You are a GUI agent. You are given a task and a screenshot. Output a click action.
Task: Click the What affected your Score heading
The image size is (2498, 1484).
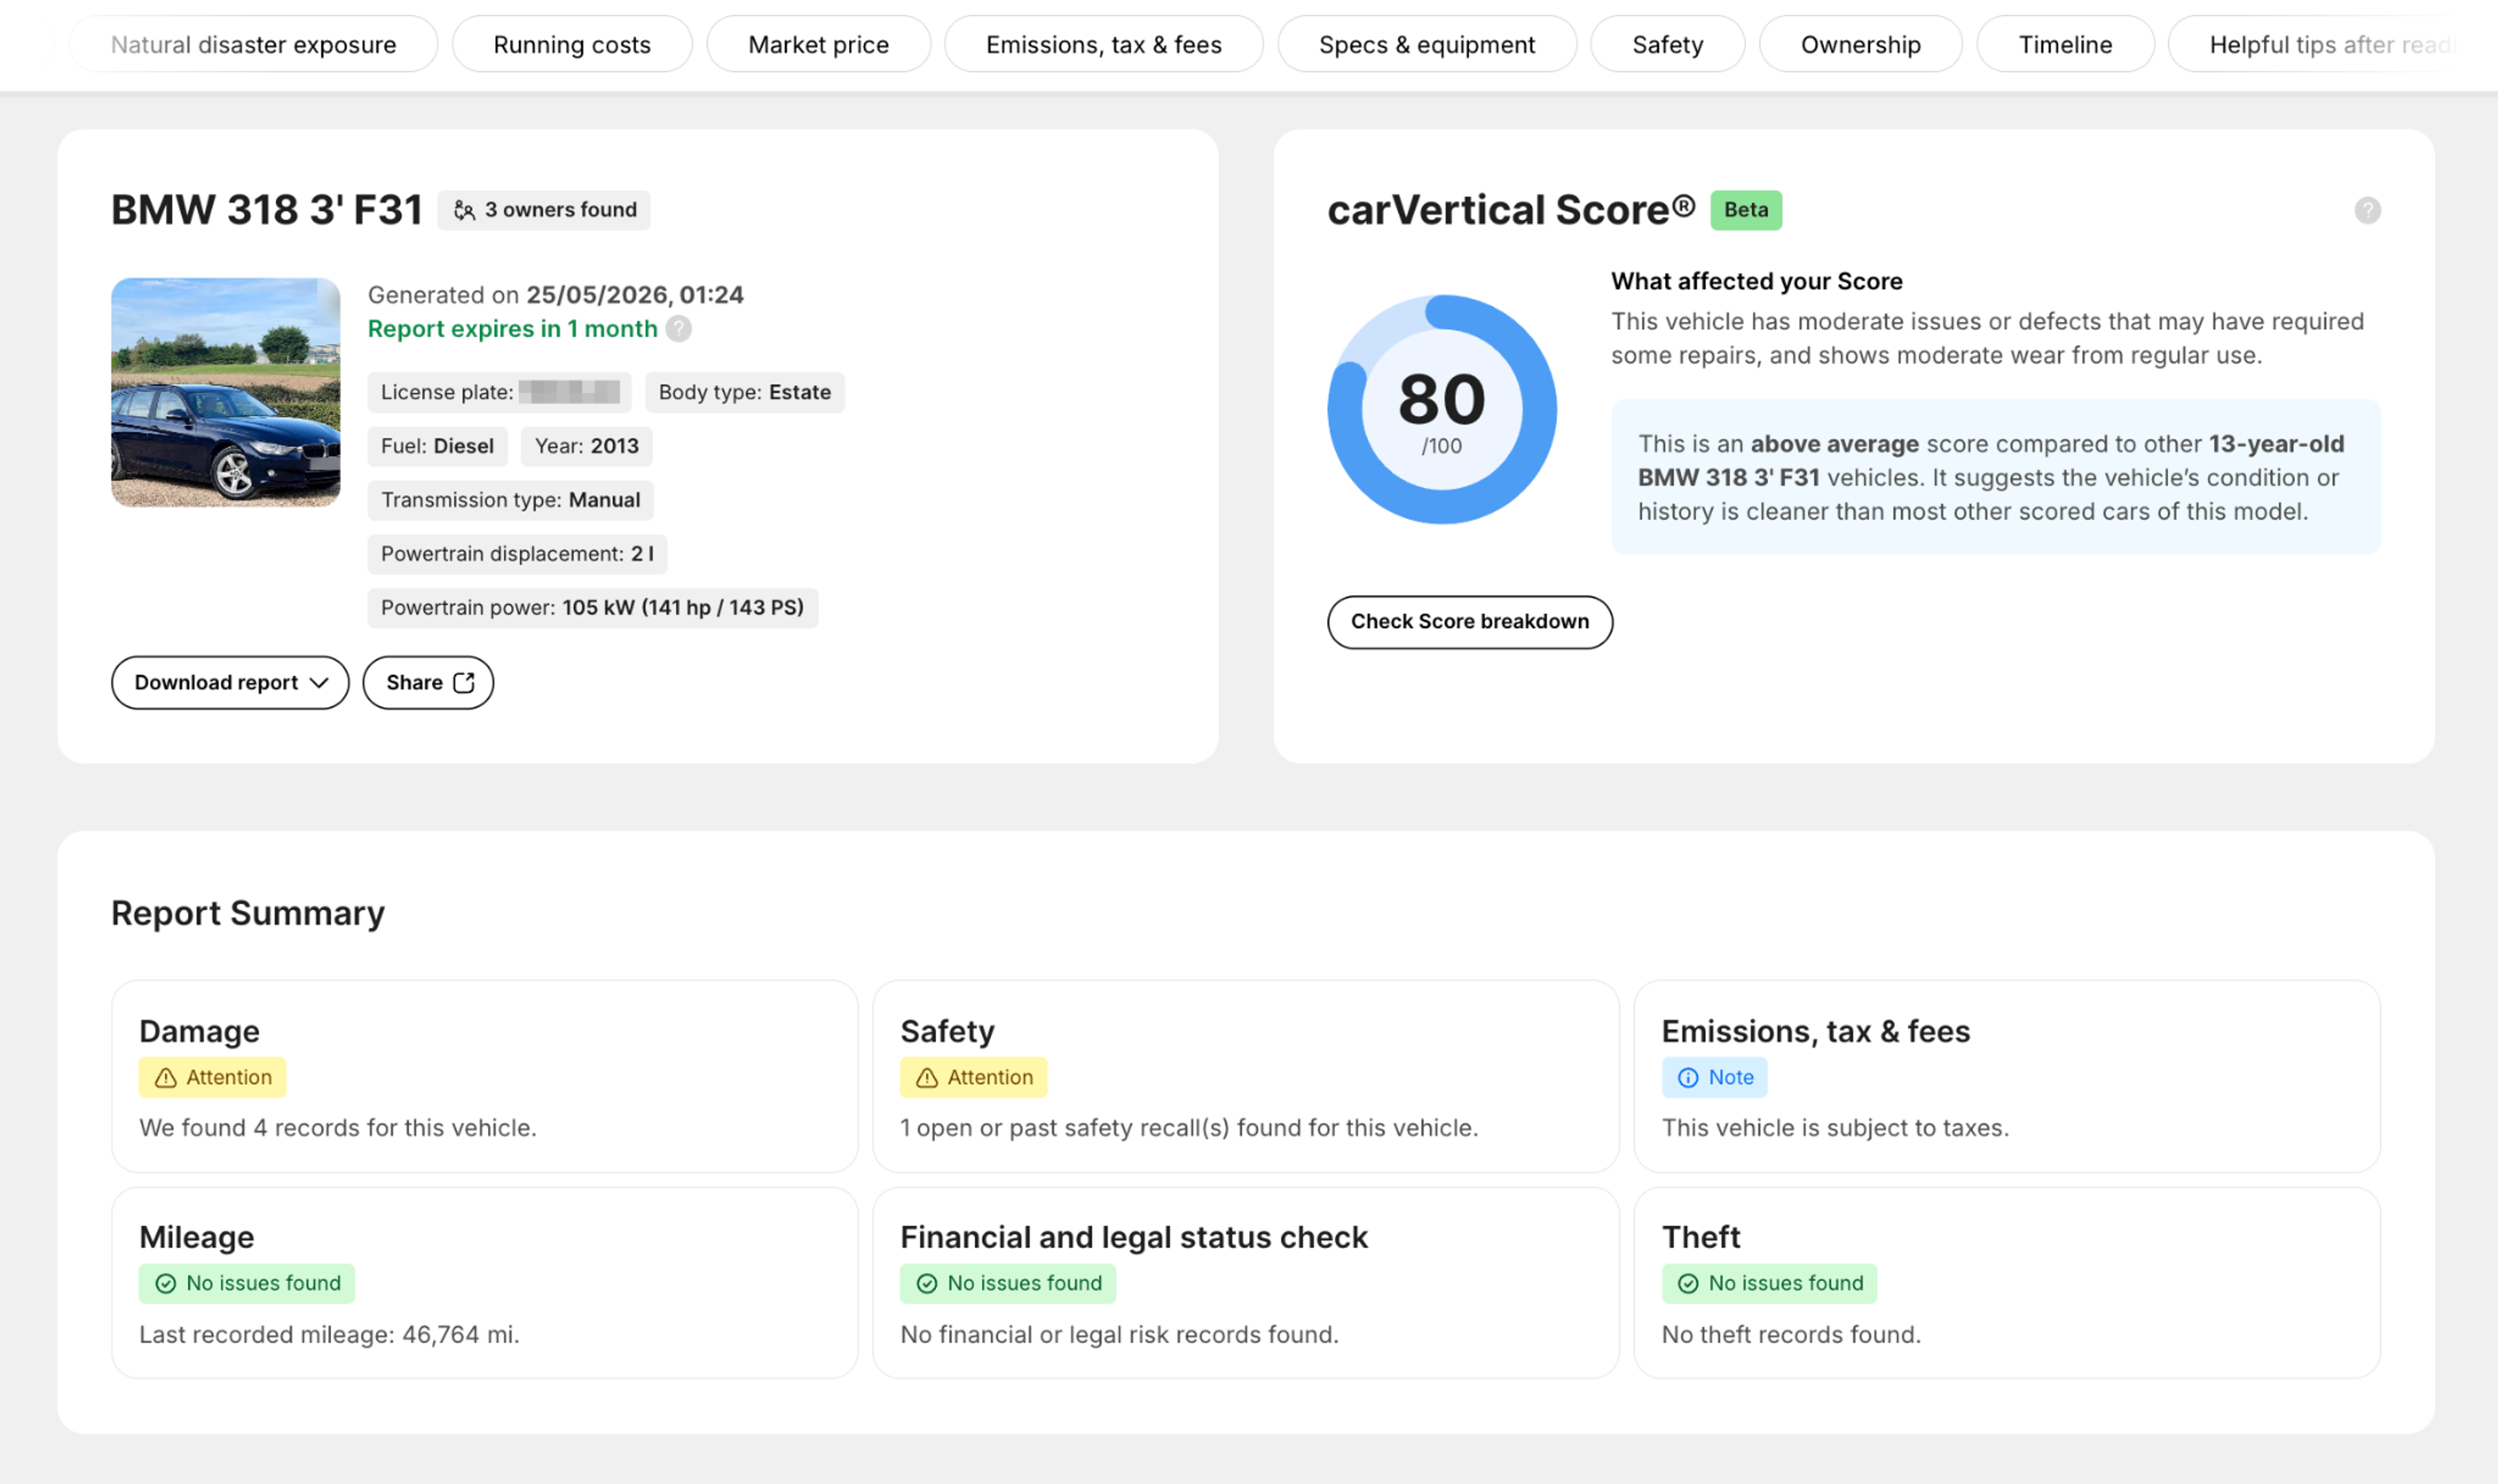[1757, 281]
